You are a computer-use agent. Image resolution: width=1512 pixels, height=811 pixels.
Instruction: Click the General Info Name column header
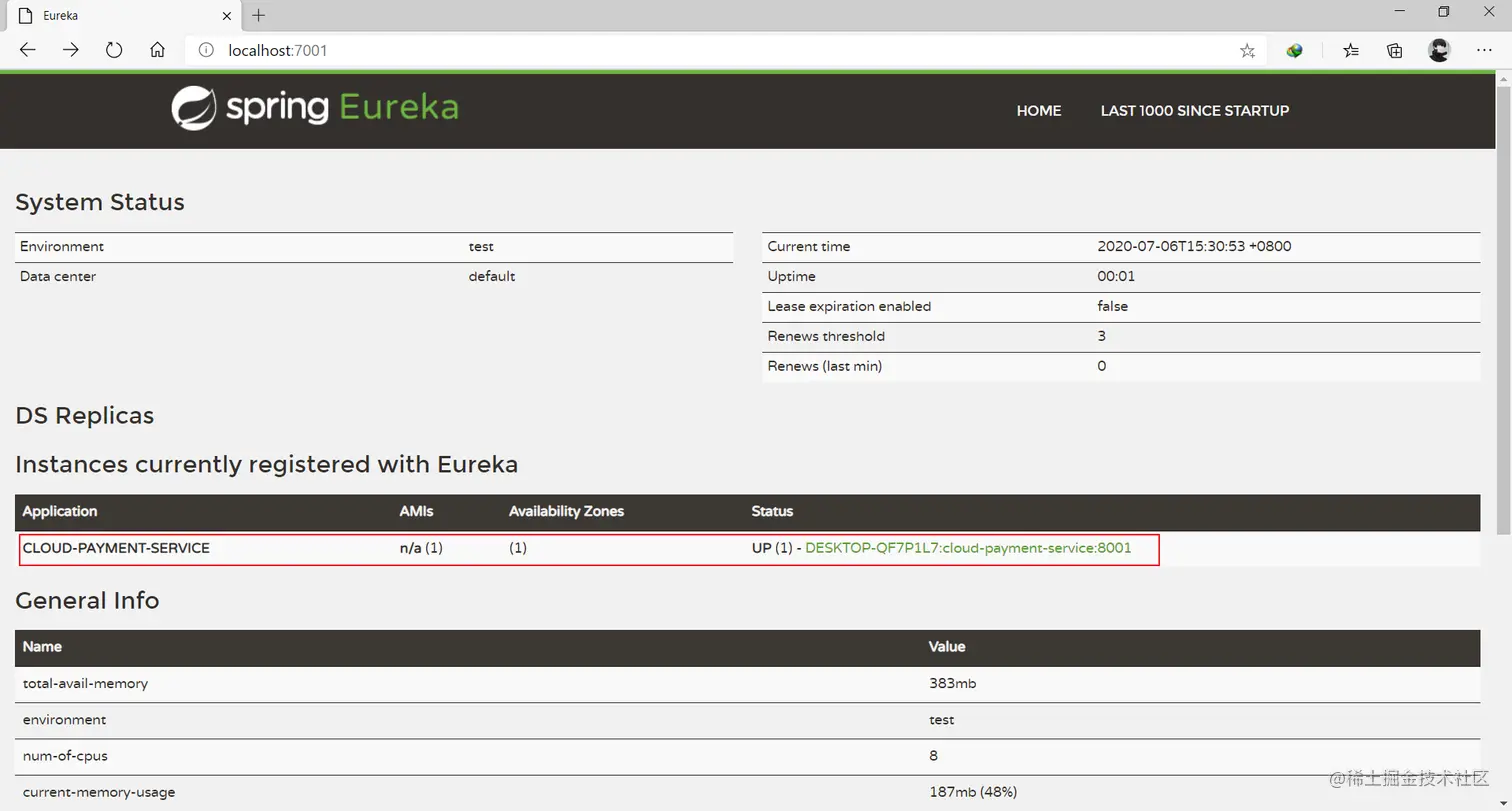tap(42, 647)
